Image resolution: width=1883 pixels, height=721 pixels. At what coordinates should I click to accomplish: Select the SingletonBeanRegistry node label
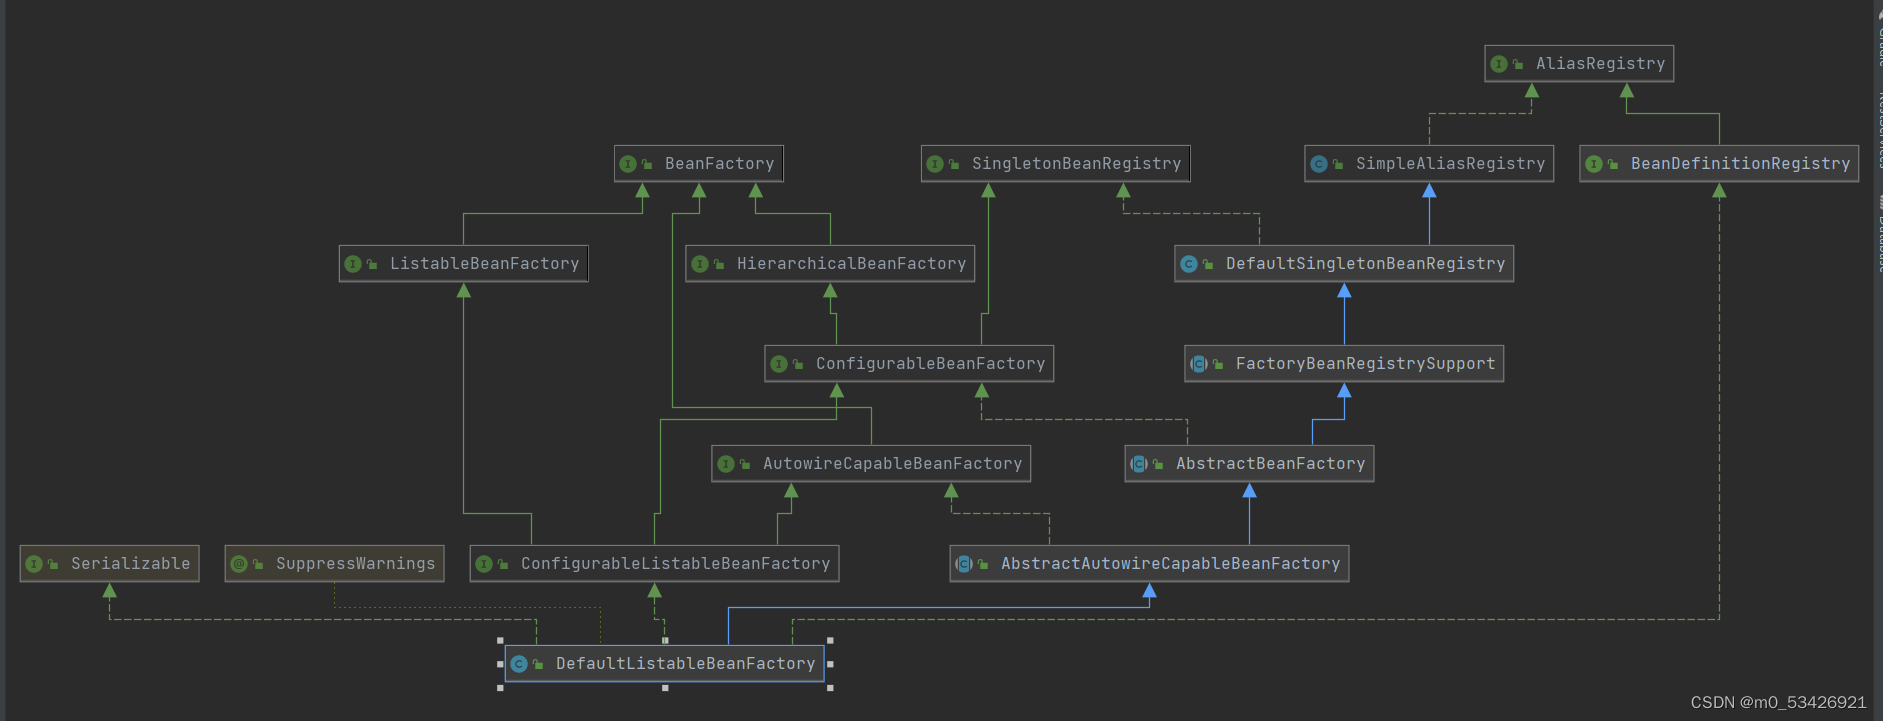click(x=1076, y=164)
